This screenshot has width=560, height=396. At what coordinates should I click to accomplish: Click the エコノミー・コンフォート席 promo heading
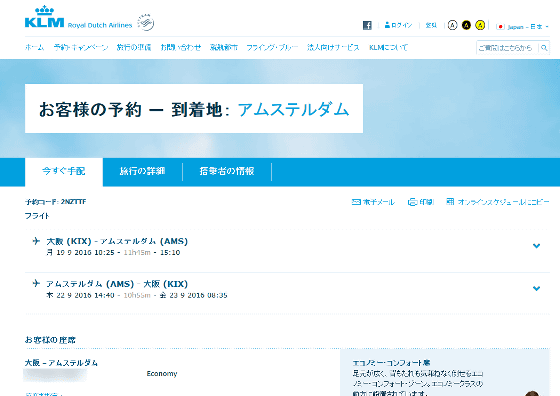click(x=391, y=363)
